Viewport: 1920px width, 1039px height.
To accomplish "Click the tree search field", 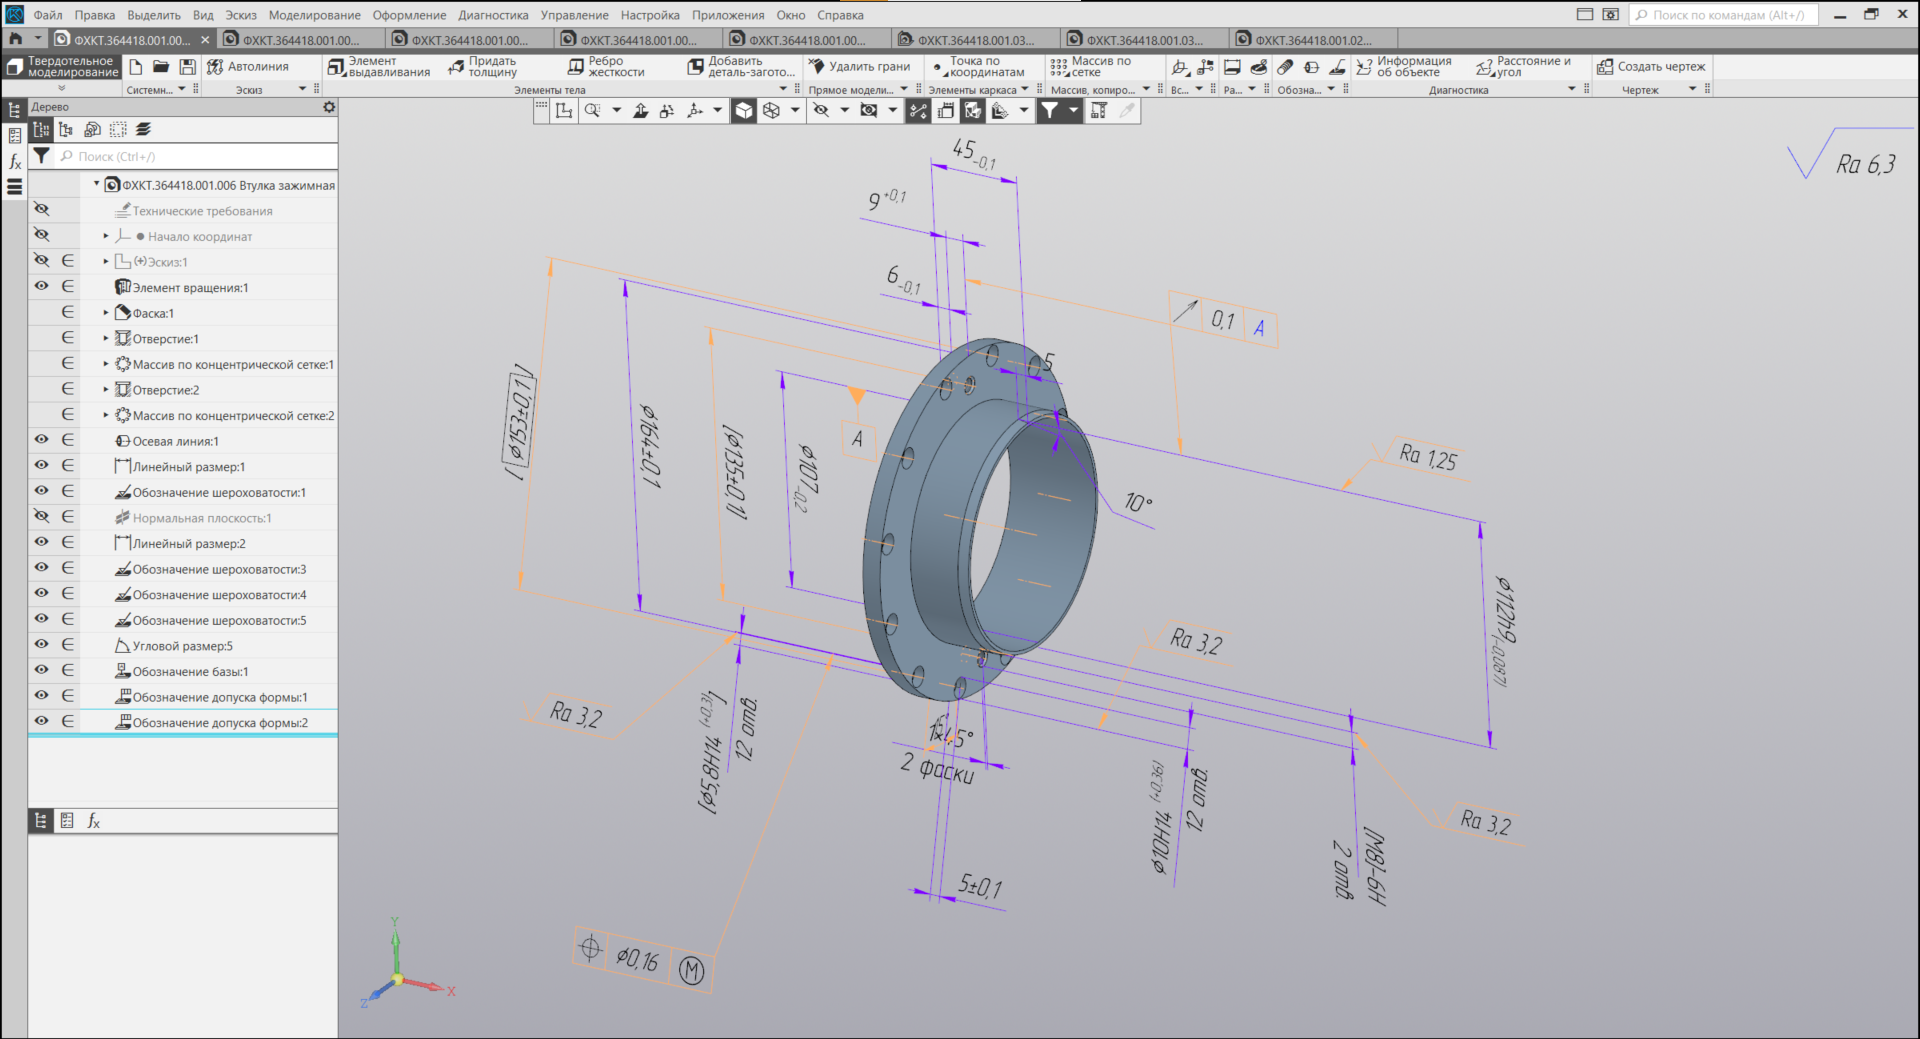I will tap(200, 157).
